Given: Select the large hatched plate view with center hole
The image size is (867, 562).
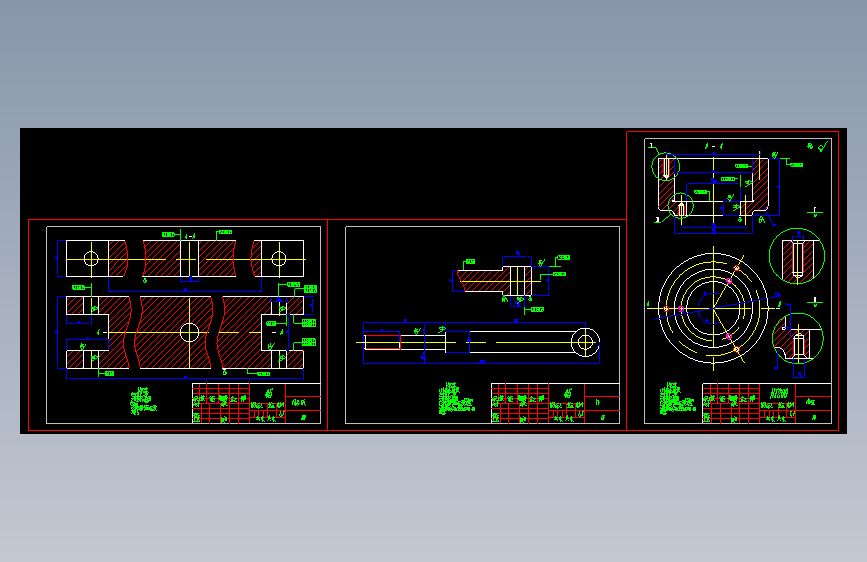Looking at the screenshot, I should (x=185, y=332).
